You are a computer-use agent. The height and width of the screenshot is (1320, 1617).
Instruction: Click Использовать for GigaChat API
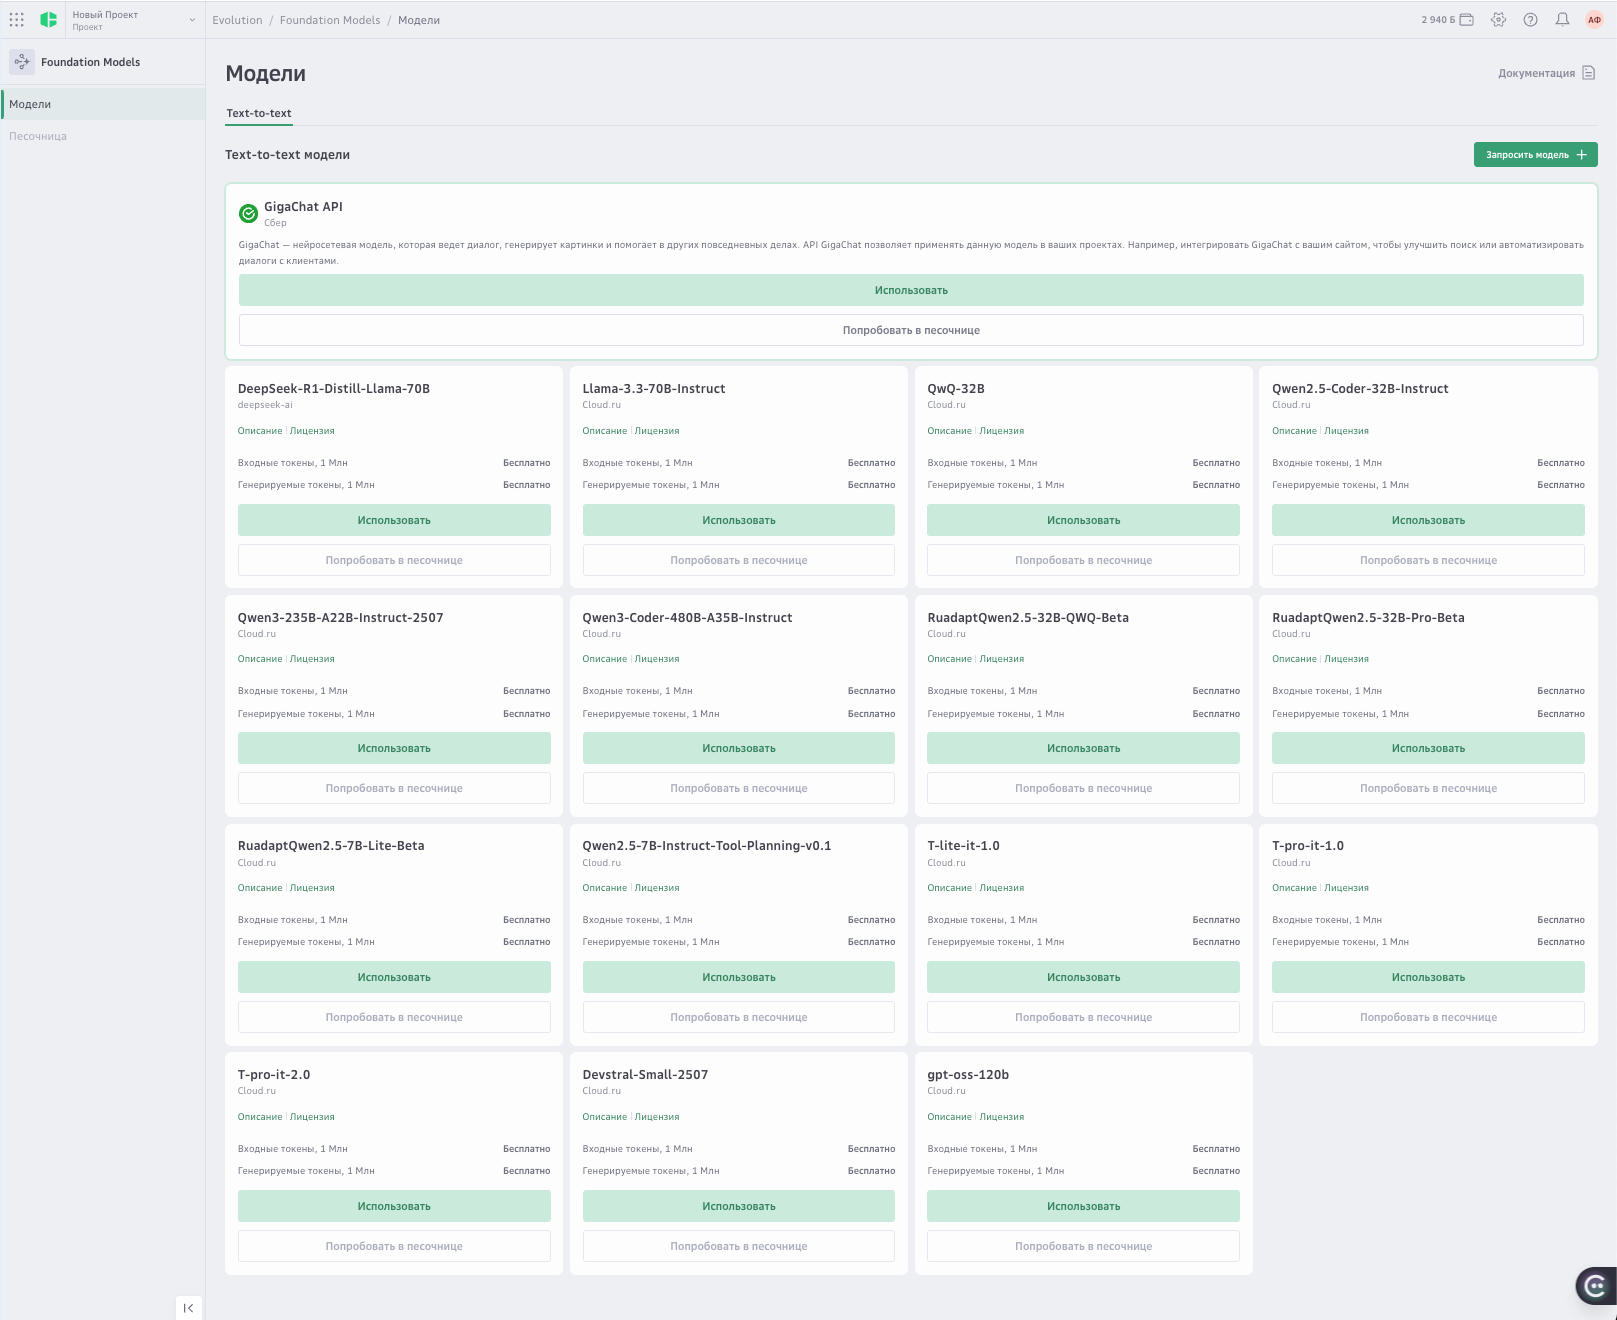(911, 290)
